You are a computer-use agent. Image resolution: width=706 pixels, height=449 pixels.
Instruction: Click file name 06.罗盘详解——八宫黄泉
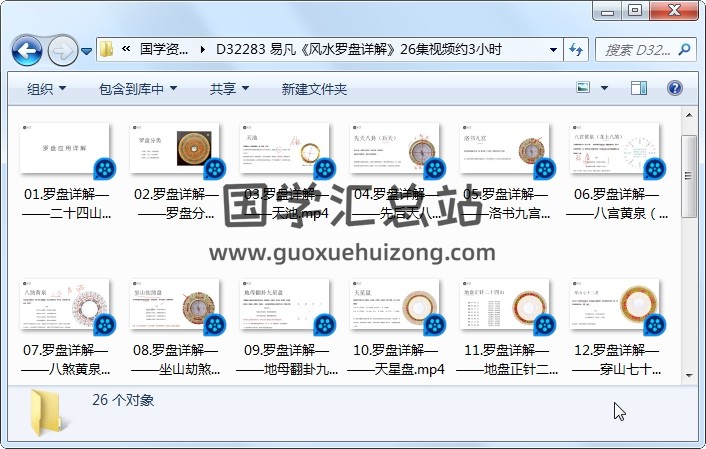coord(616,203)
